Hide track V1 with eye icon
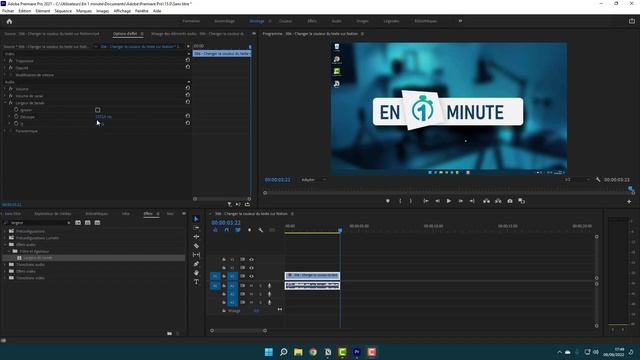Screen dimensions: 640x360 (251, 276)
